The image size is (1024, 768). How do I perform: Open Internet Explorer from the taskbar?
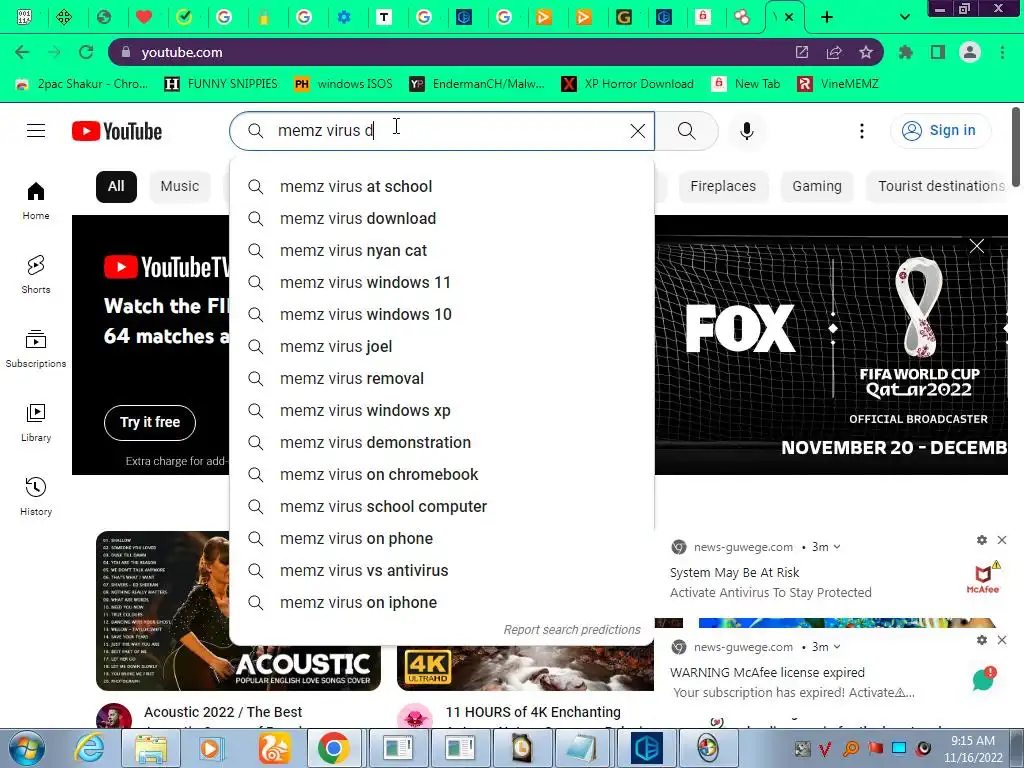click(x=89, y=748)
